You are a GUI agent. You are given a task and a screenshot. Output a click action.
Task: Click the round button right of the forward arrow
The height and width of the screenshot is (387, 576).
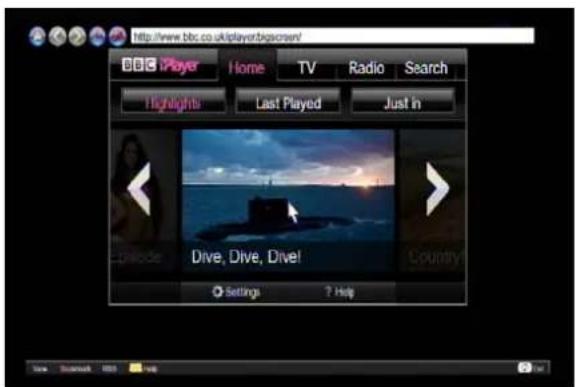point(97,37)
